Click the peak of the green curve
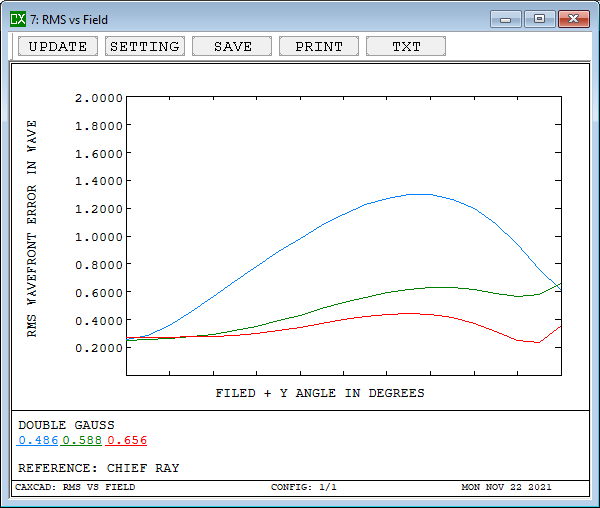Screen dimensions: 600x508 tap(440, 287)
